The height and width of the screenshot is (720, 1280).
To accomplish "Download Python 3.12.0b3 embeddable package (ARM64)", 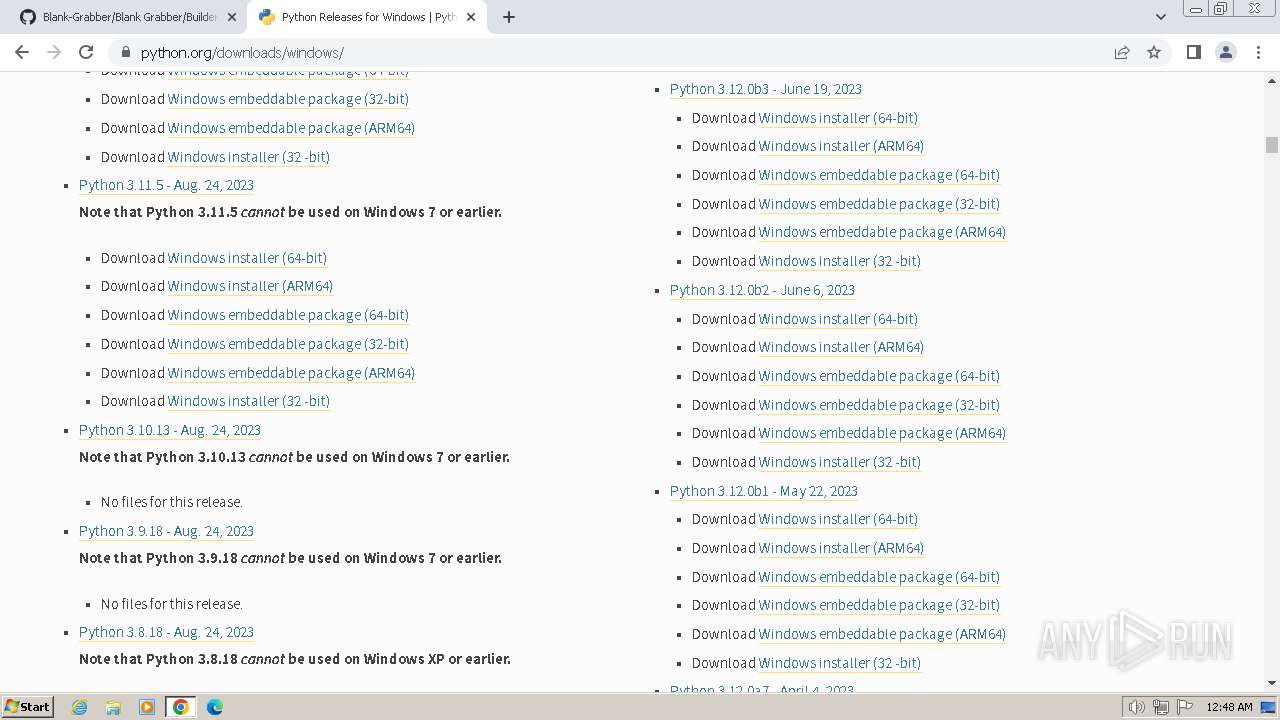I will pyautogui.click(x=882, y=232).
